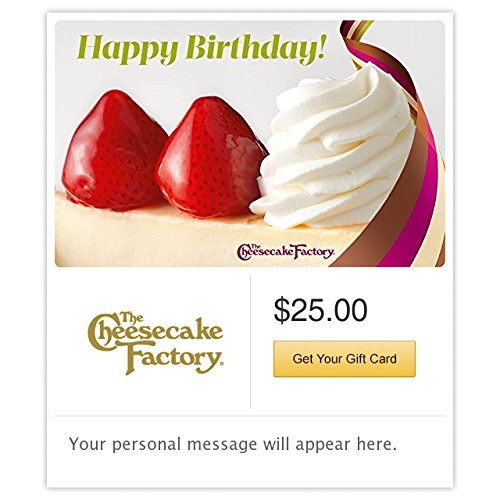Click the vertical divider beside the logo
The height and width of the screenshot is (500, 500).
250,341
